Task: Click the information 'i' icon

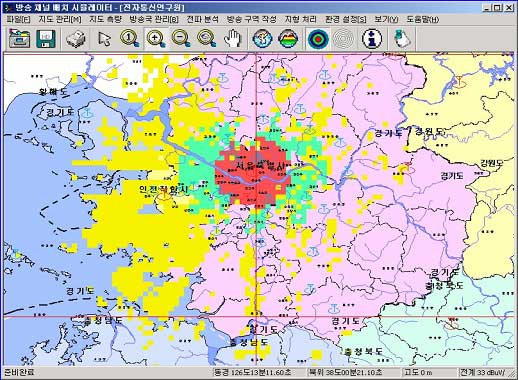Action: click(x=371, y=39)
